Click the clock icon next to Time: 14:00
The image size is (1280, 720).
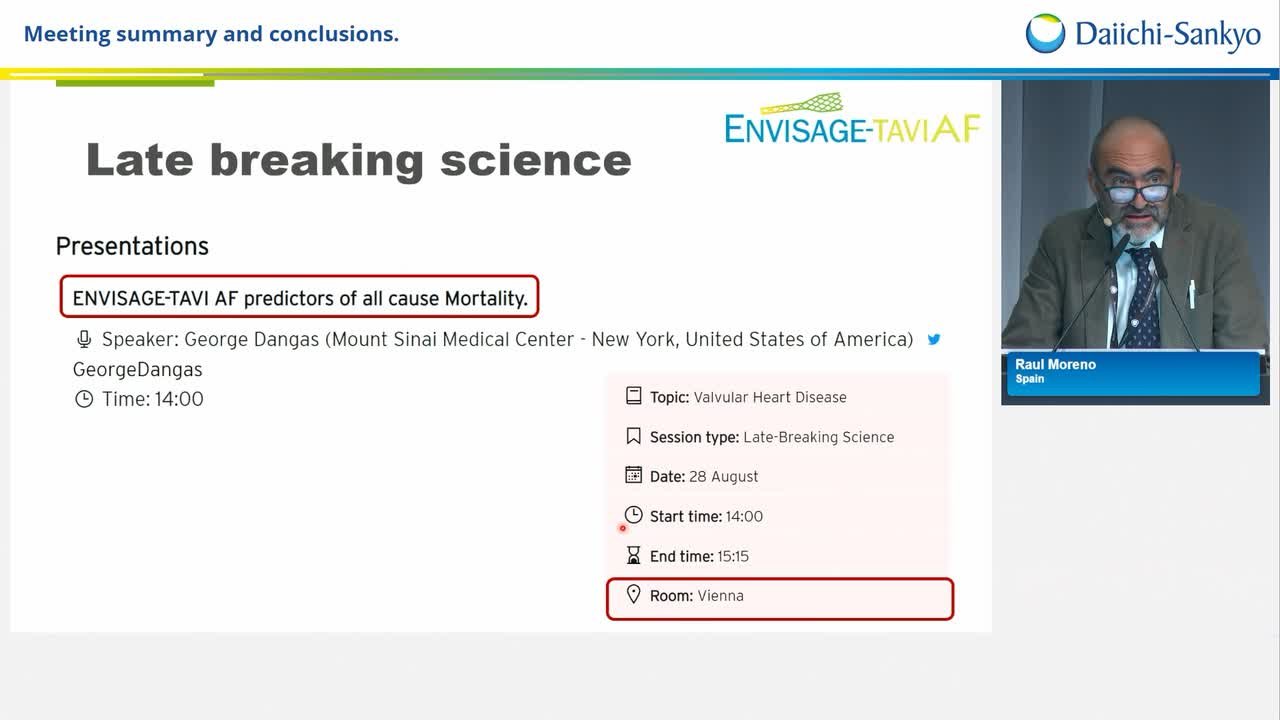click(x=84, y=399)
